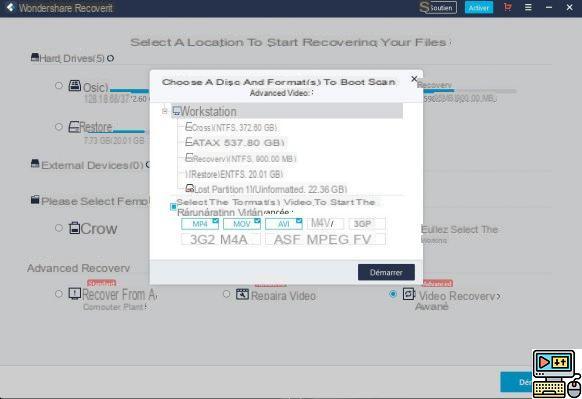Collapse the Workstation tree node
The height and width of the screenshot is (399, 582).
[x=164, y=111]
